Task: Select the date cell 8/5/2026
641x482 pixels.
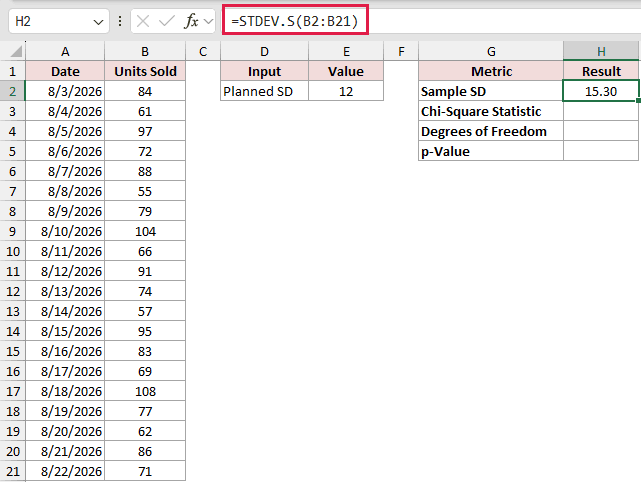Action: [x=65, y=131]
